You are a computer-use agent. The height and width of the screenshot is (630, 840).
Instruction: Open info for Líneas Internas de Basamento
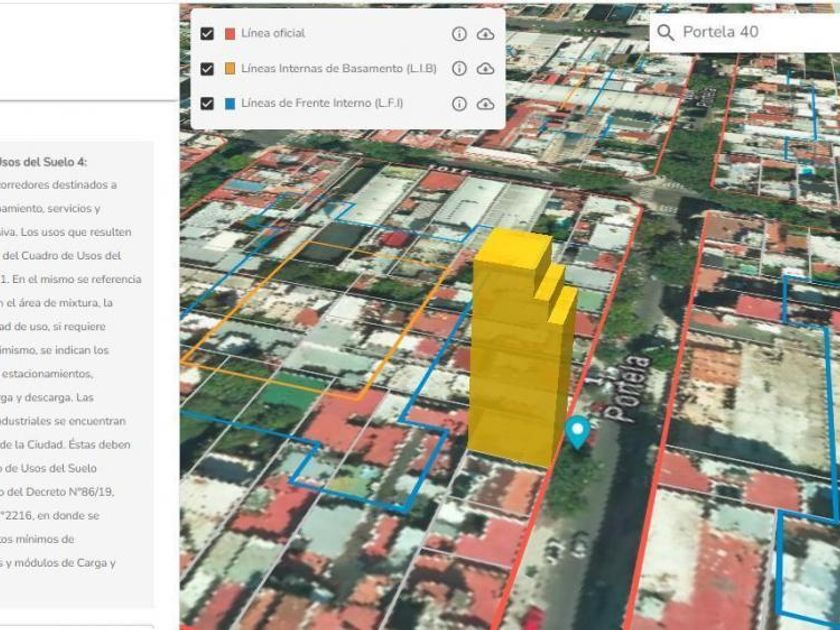[459, 69]
